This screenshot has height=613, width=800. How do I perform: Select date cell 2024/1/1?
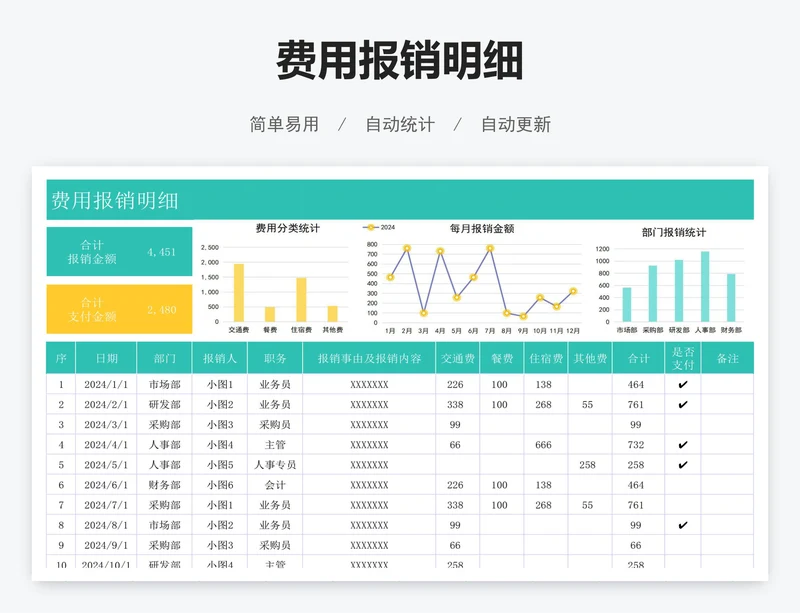pos(106,384)
